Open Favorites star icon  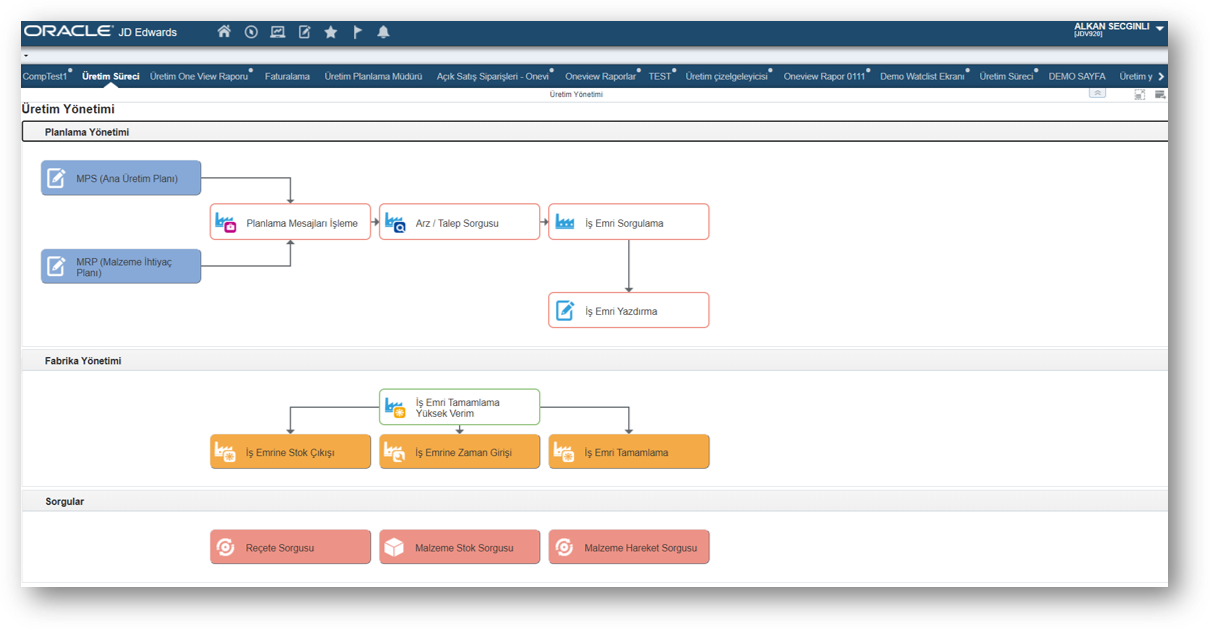tap(331, 32)
